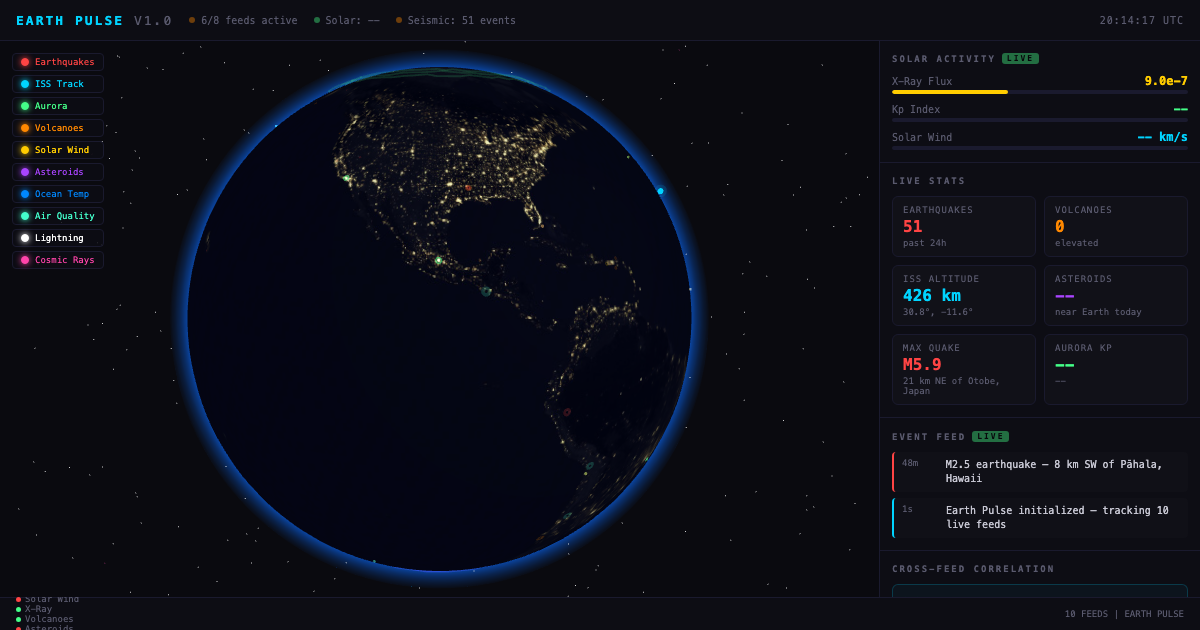Click the V1.0 version label
1200x630 pixels.
click(x=153, y=20)
